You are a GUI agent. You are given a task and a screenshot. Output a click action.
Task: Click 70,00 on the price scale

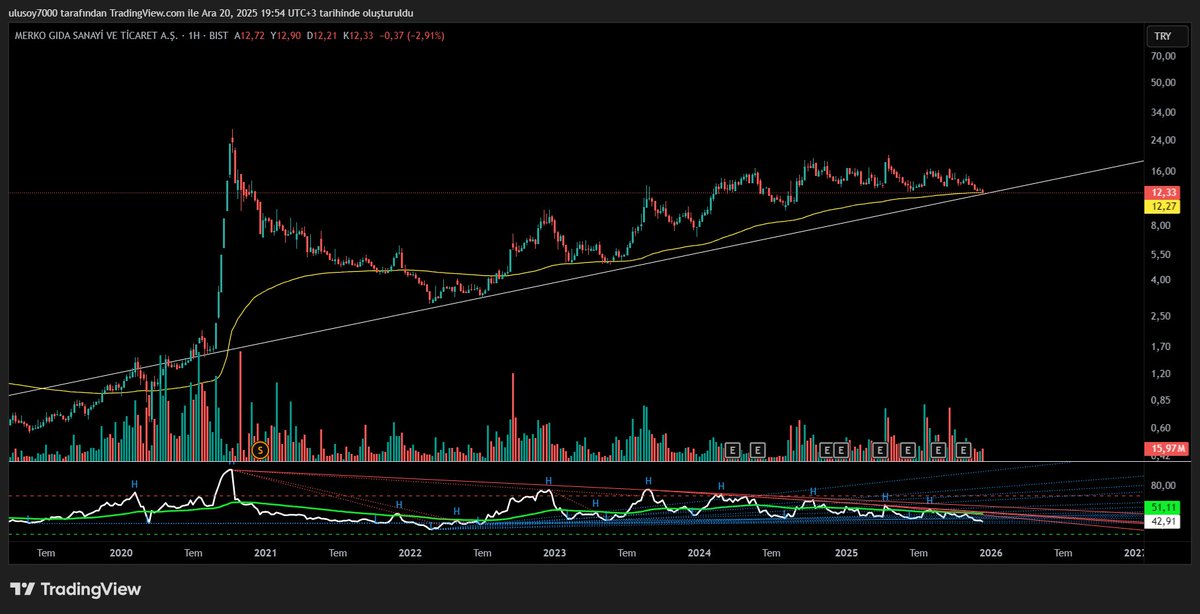[x=1163, y=59]
